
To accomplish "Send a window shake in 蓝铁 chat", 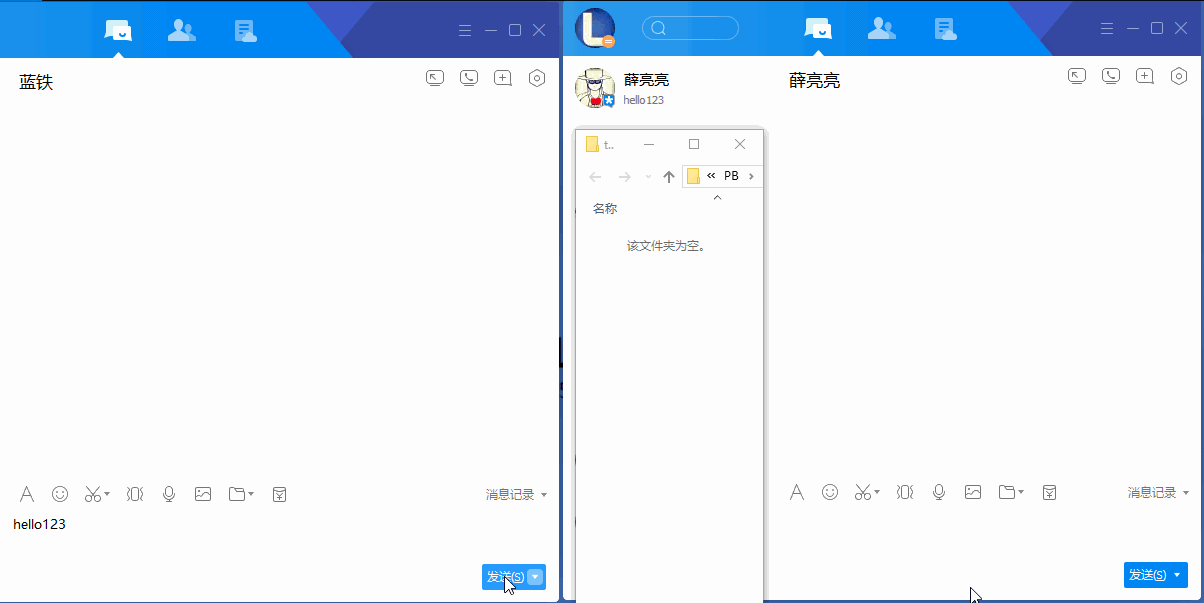I will (135, 494).
